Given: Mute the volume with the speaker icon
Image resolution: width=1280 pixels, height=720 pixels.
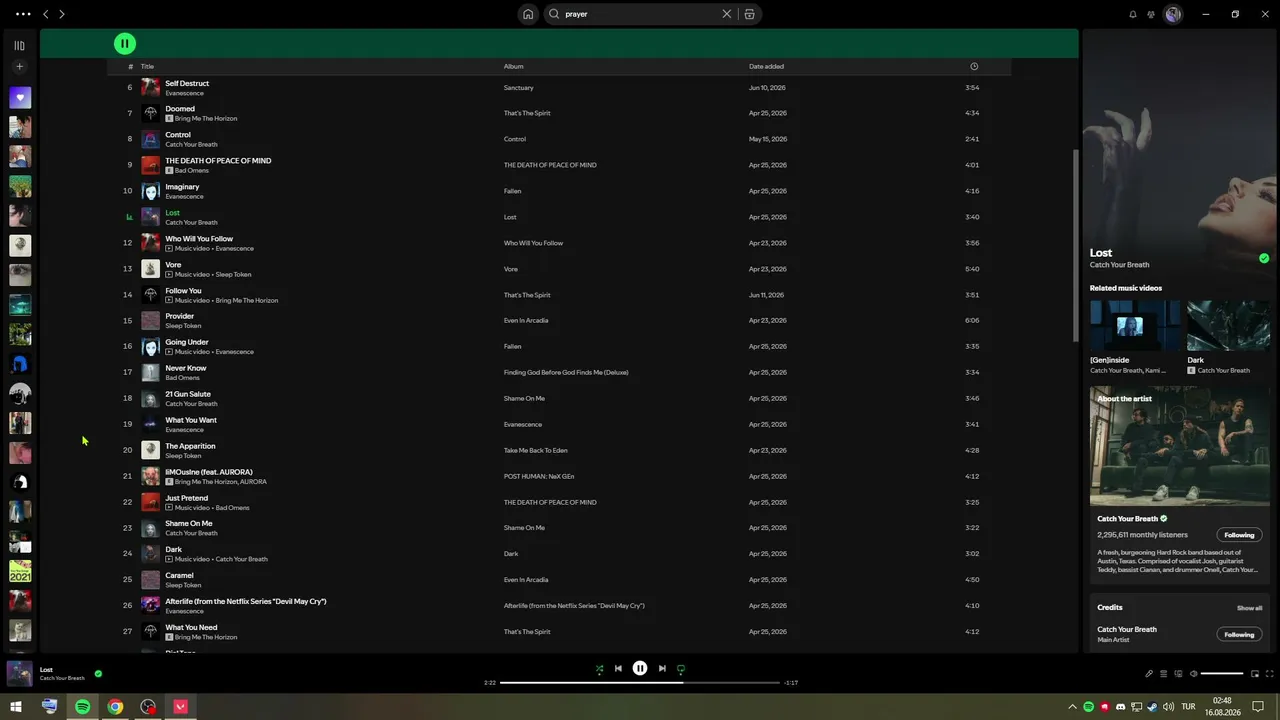Looking at the screenshot, I should [x=1193, y=673].
